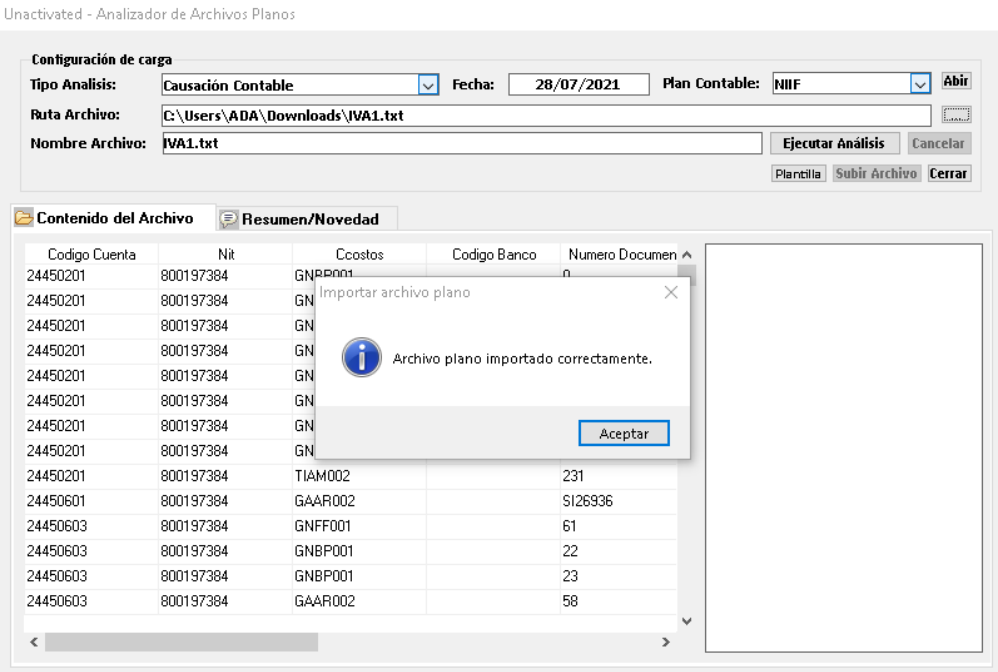Click the Plantilla button
This screenshot has width=998, height=672.
(800, 174)
